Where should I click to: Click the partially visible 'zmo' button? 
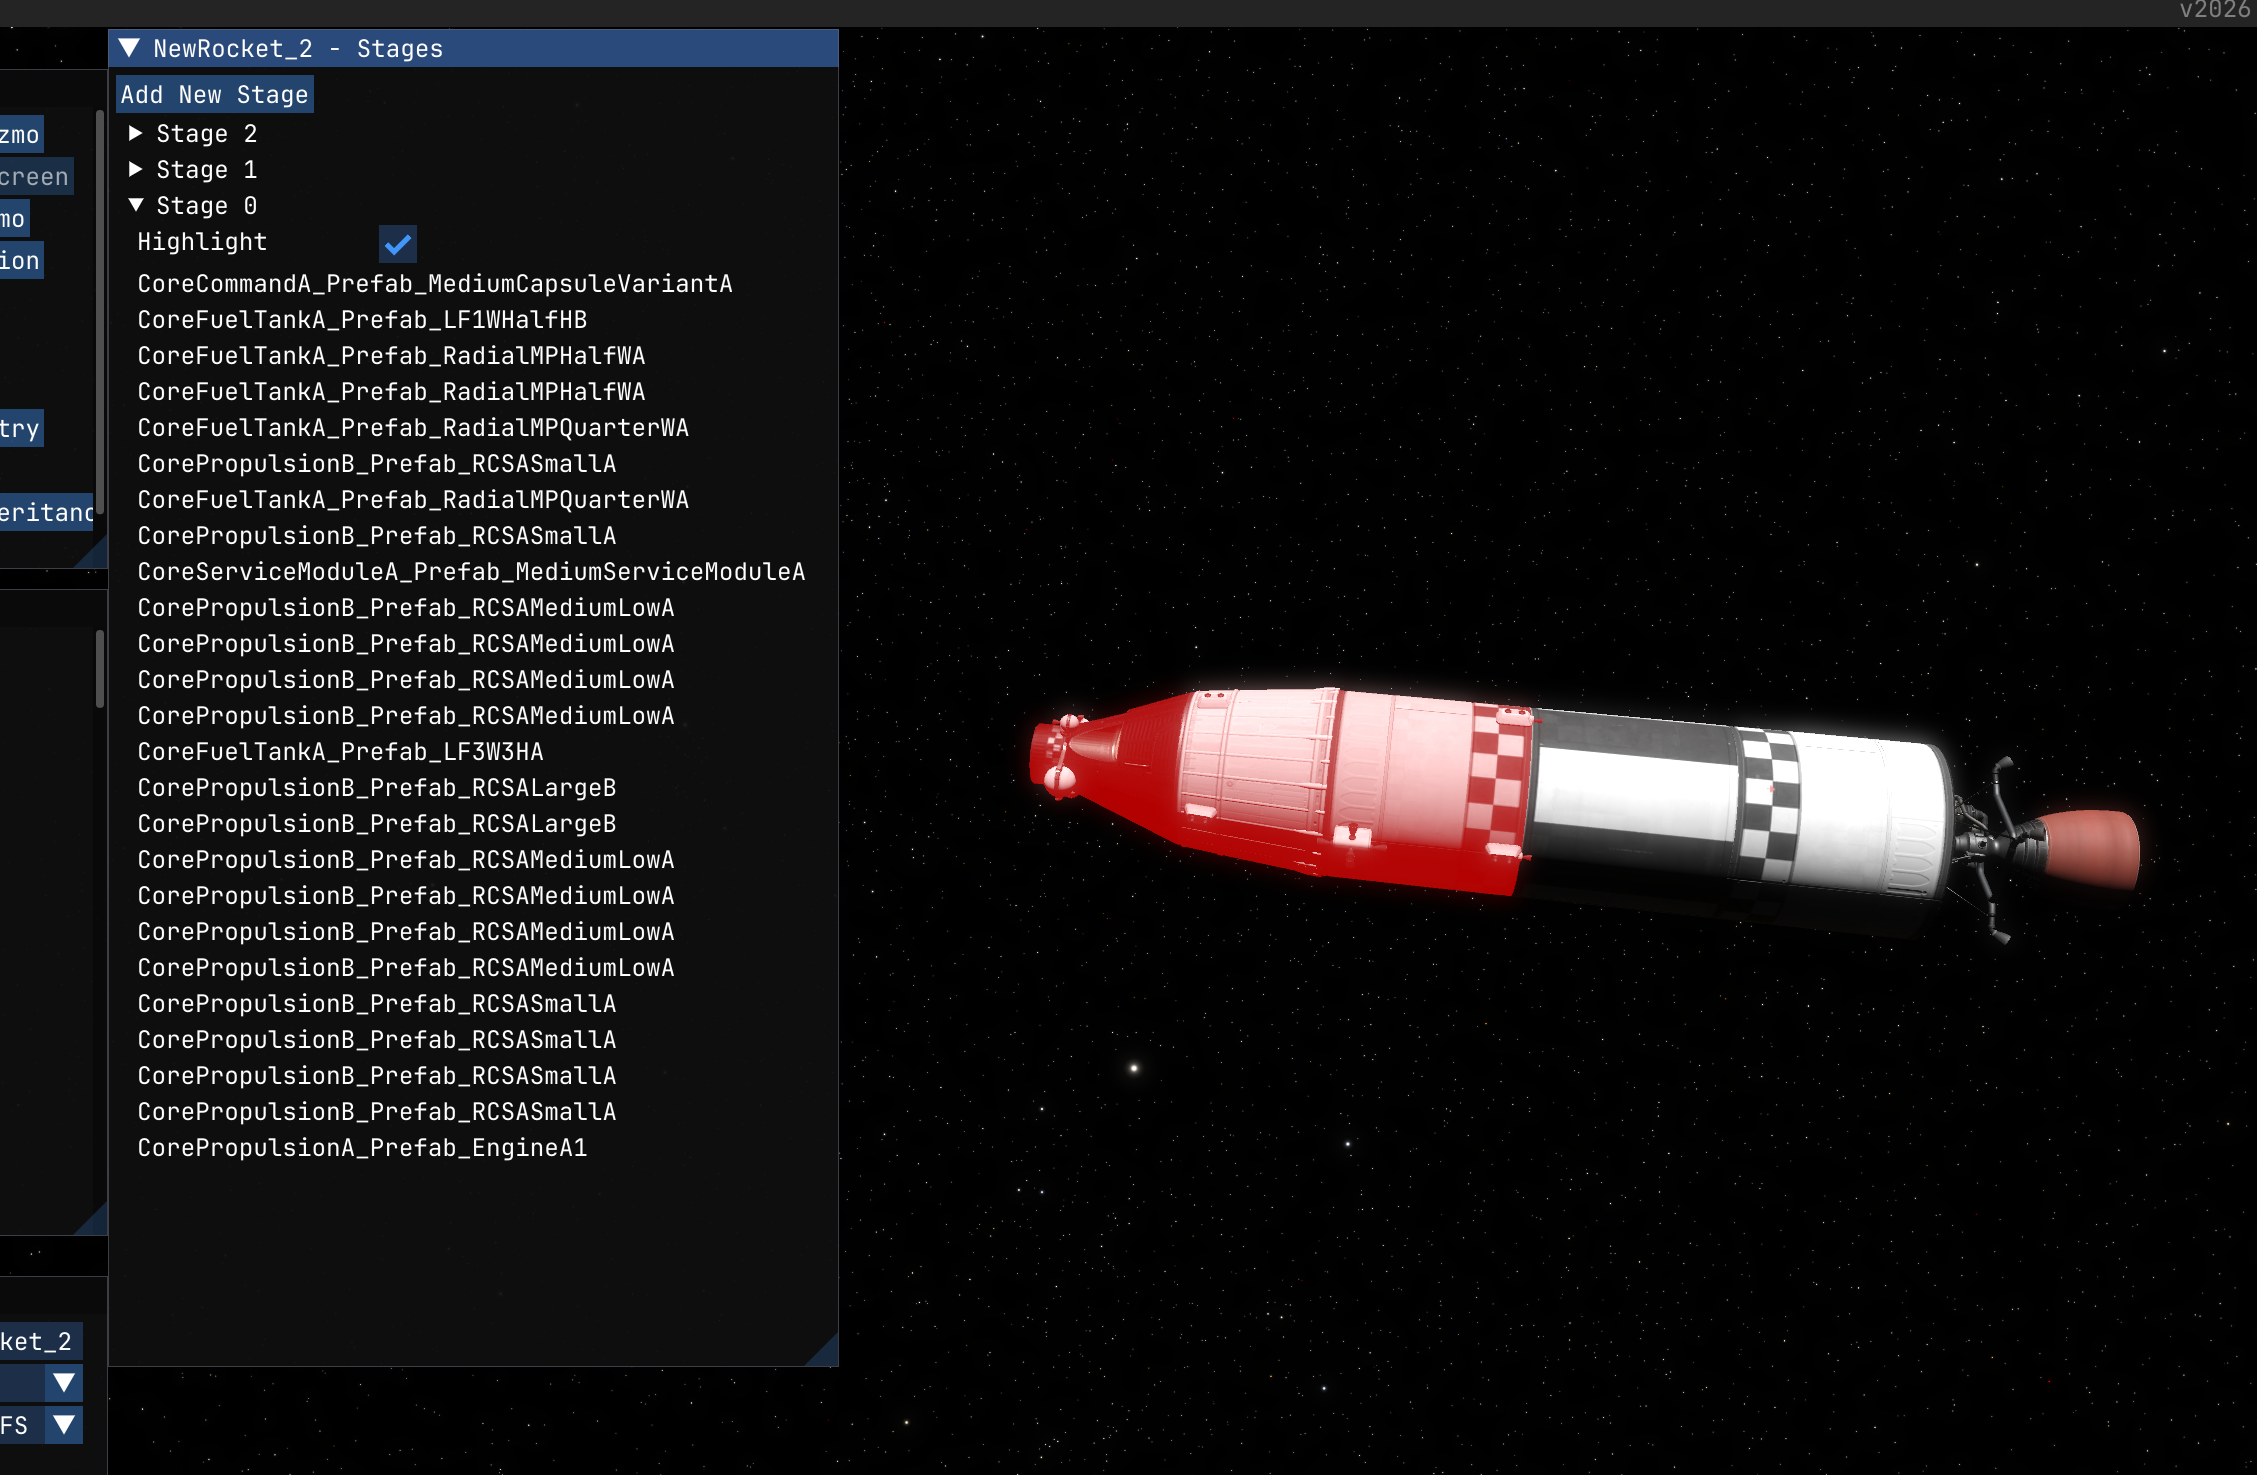click(x=20, y=135)
